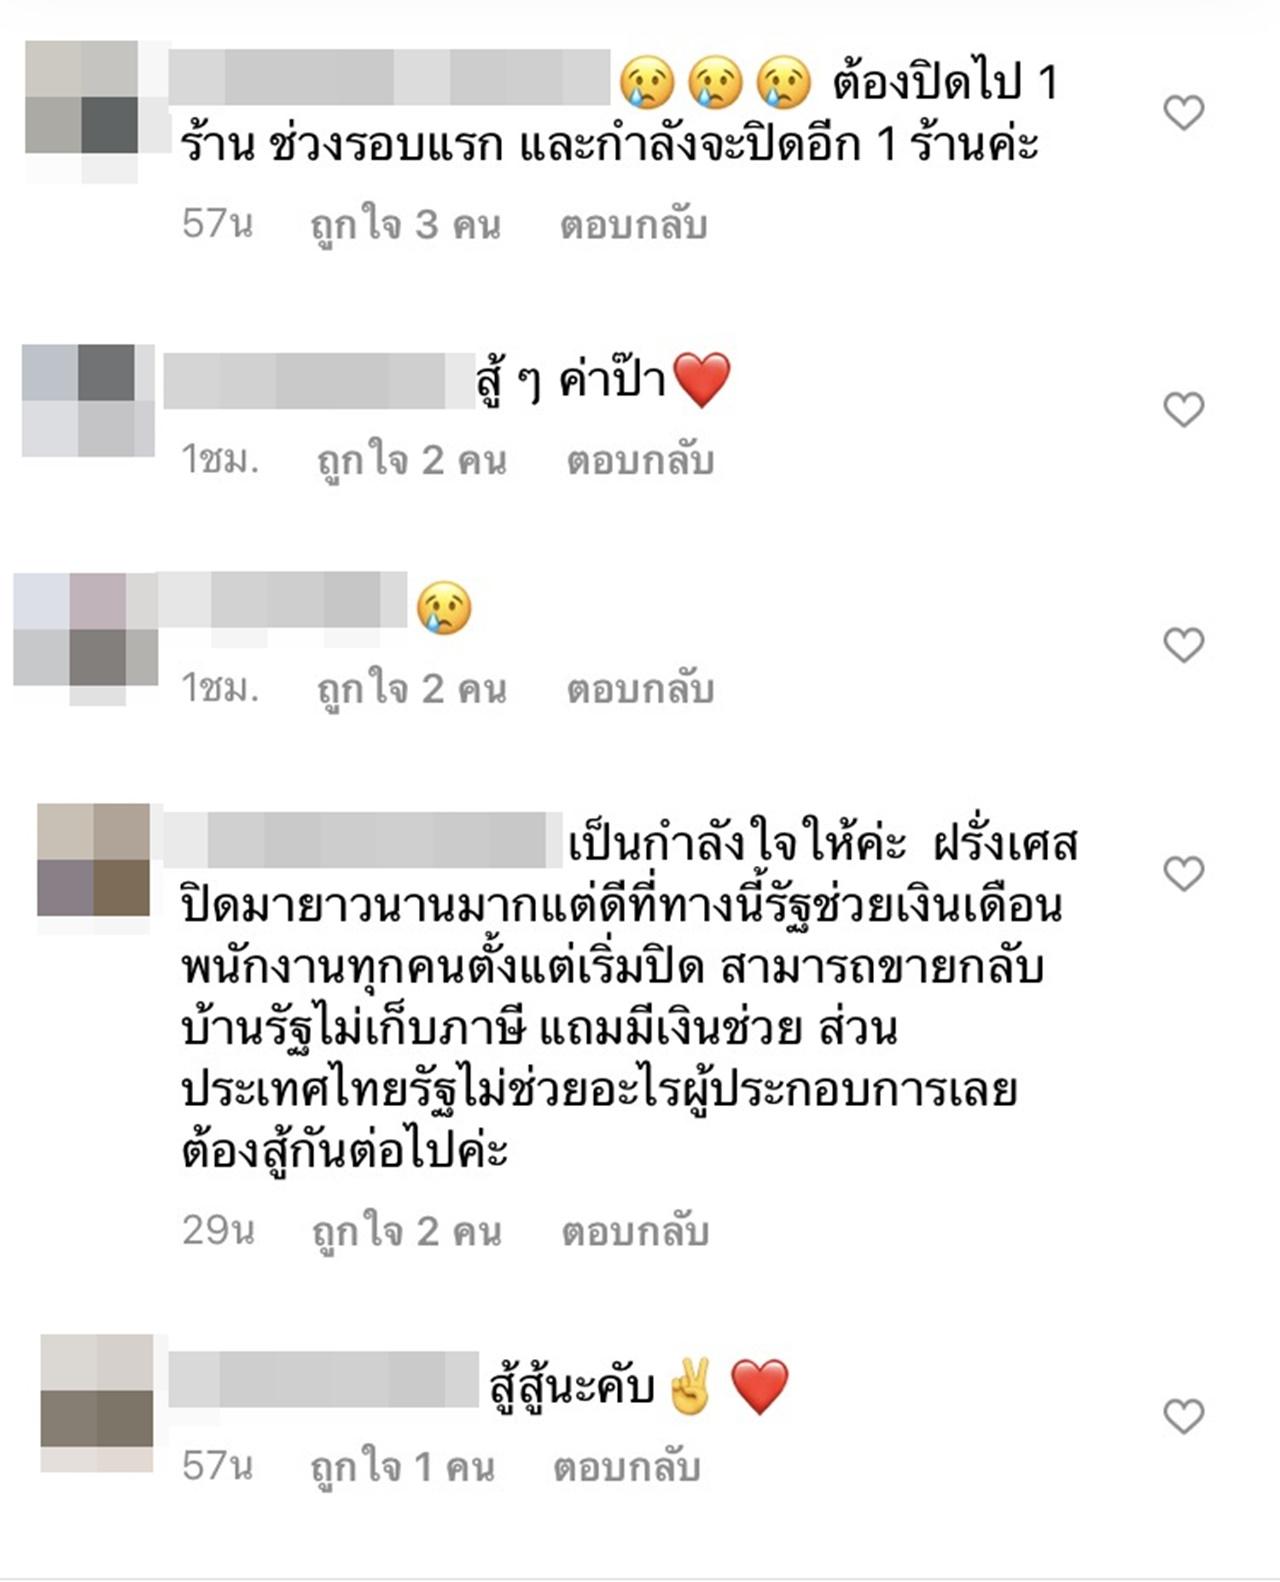
Task: Like the comment about closing one shop
Action: point(1184,113)
